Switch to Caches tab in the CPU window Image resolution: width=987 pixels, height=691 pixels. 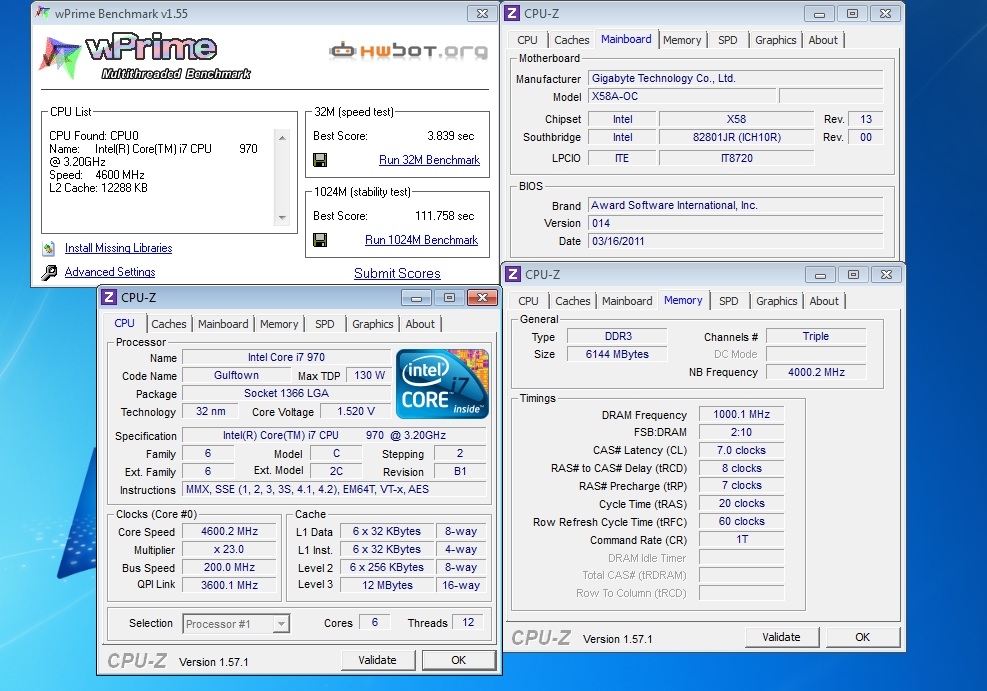169,324
